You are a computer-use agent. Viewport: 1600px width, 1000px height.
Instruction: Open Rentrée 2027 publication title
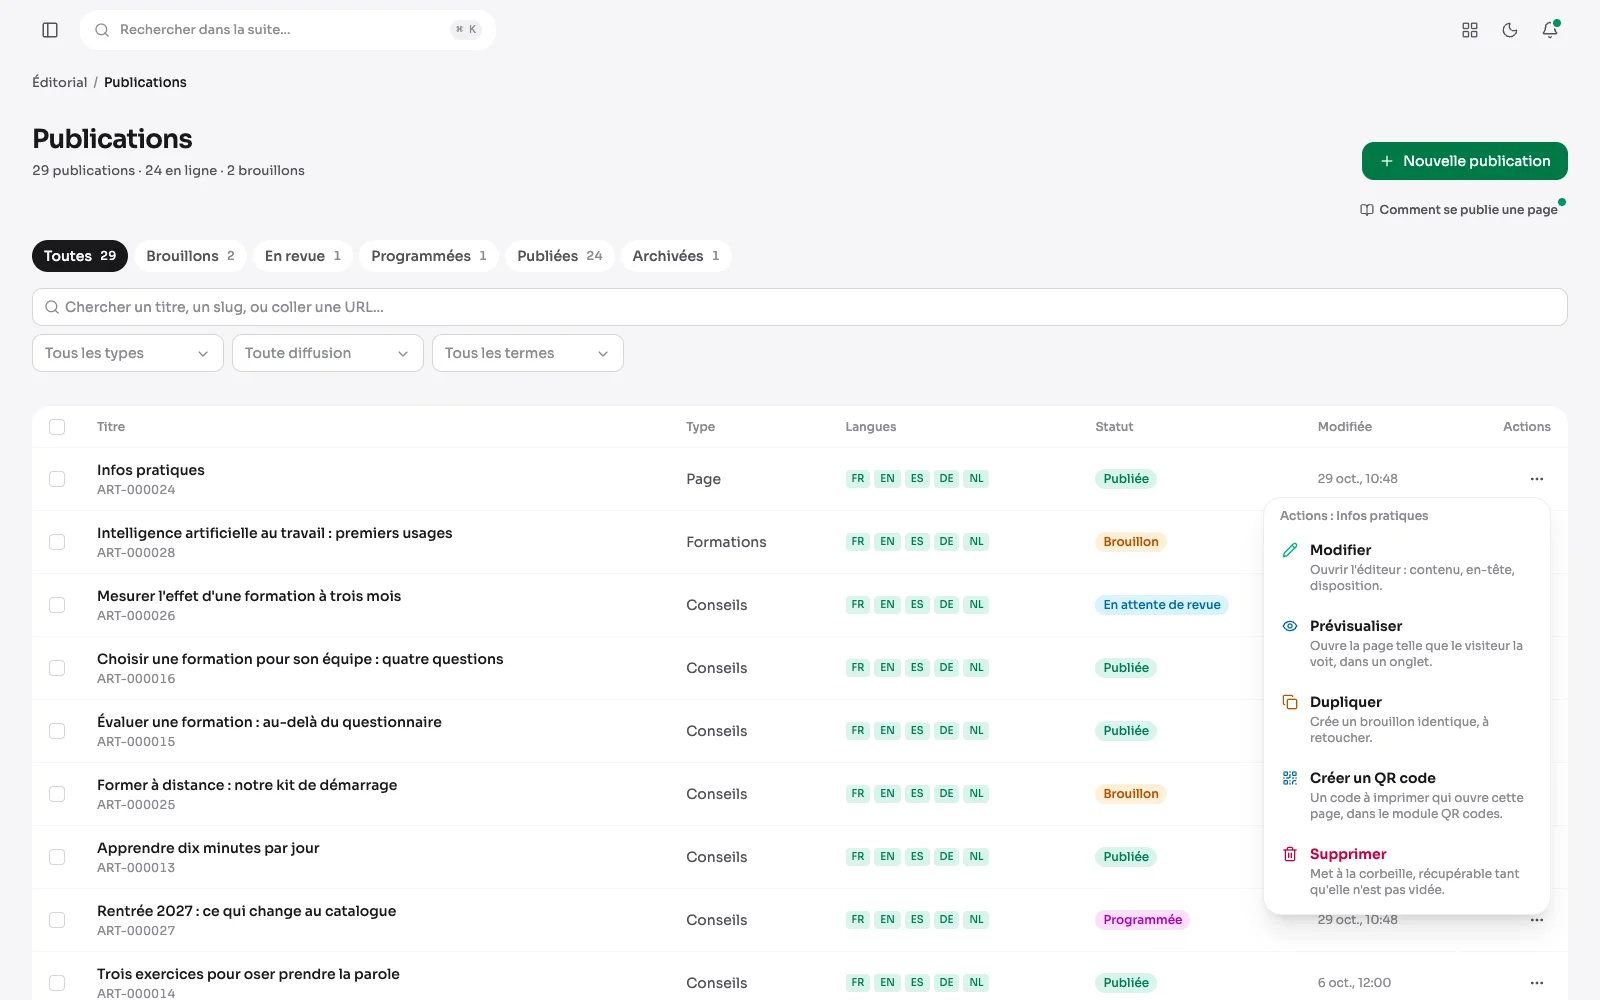tap(246, 911)
